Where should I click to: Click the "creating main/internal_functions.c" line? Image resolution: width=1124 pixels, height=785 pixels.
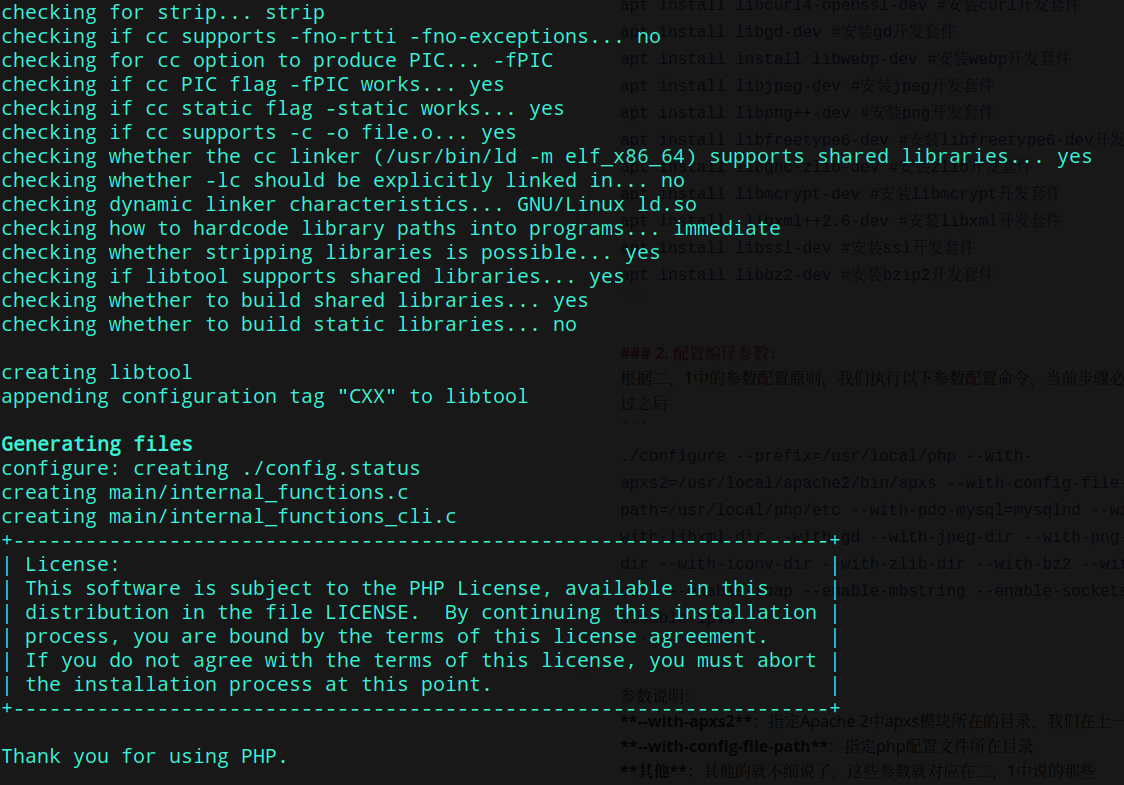tap(204, 492)
